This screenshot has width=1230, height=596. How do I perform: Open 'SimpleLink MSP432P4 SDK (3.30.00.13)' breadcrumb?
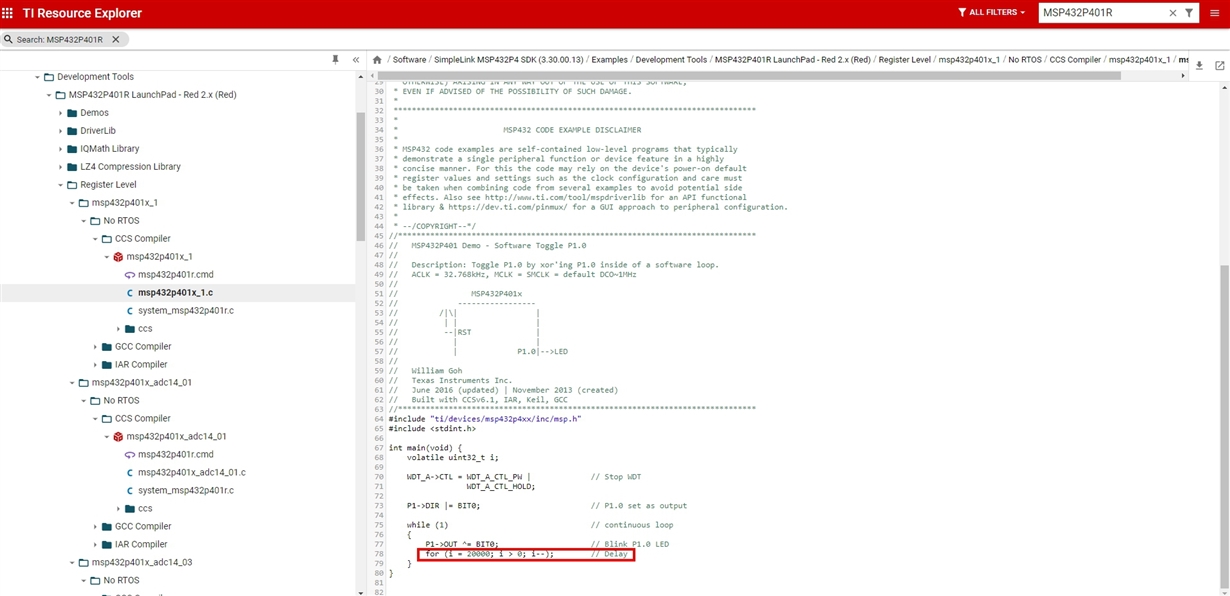[x=511, y=60]
